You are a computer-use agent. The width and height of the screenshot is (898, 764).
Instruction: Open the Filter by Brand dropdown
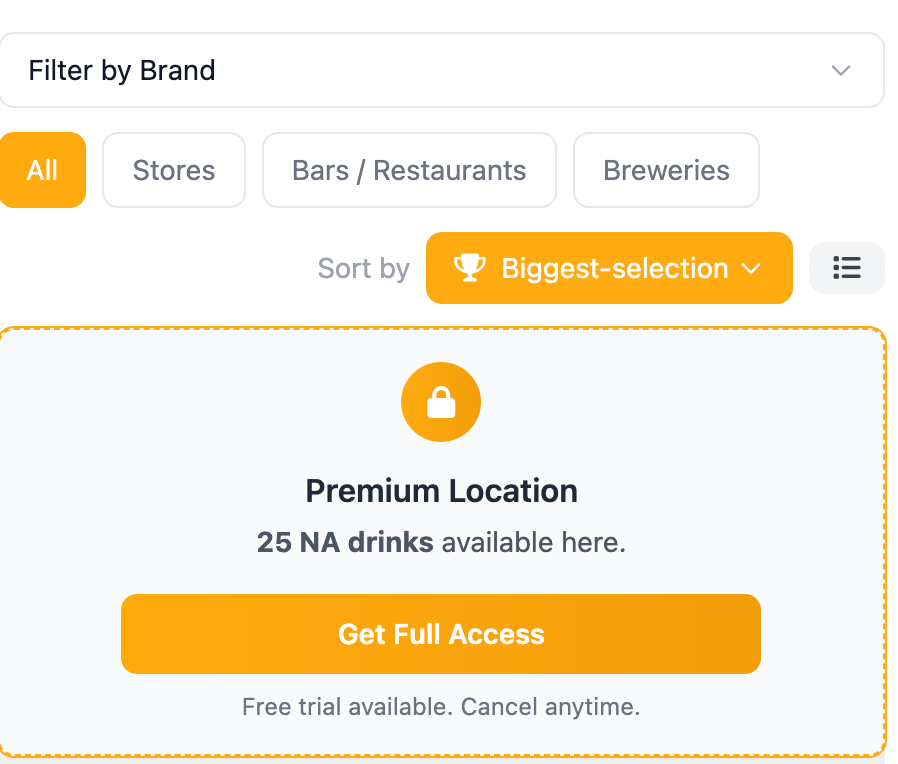[441, 70]
